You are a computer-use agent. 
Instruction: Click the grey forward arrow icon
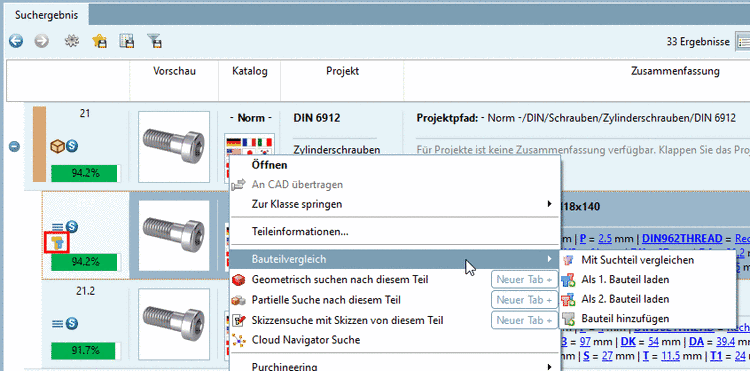(42, 42)
